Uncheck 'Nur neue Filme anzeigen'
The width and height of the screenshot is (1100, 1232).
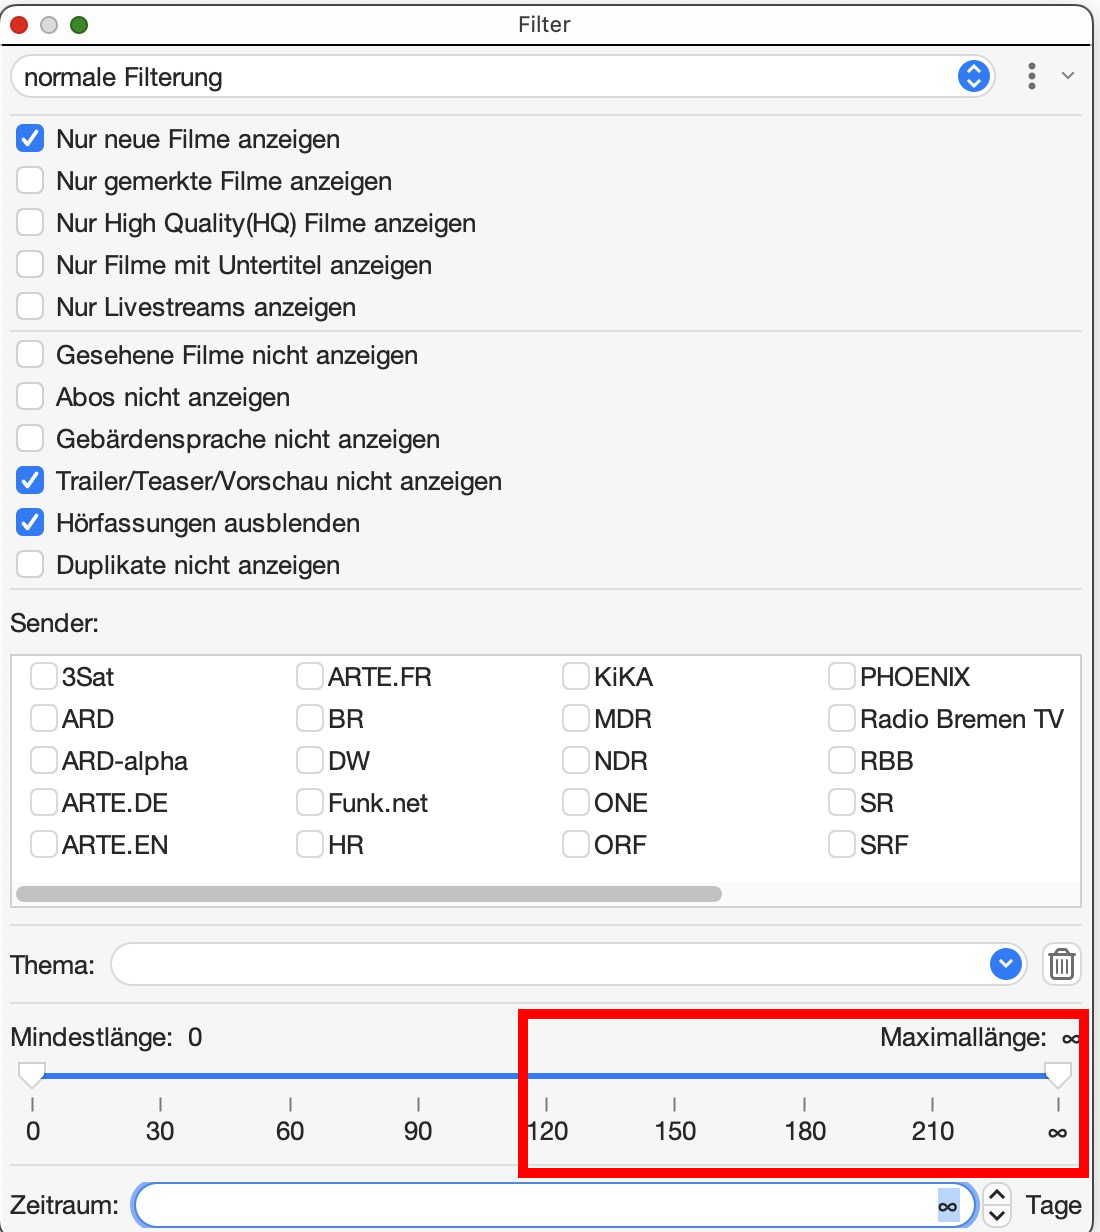[x=30, y=139]
